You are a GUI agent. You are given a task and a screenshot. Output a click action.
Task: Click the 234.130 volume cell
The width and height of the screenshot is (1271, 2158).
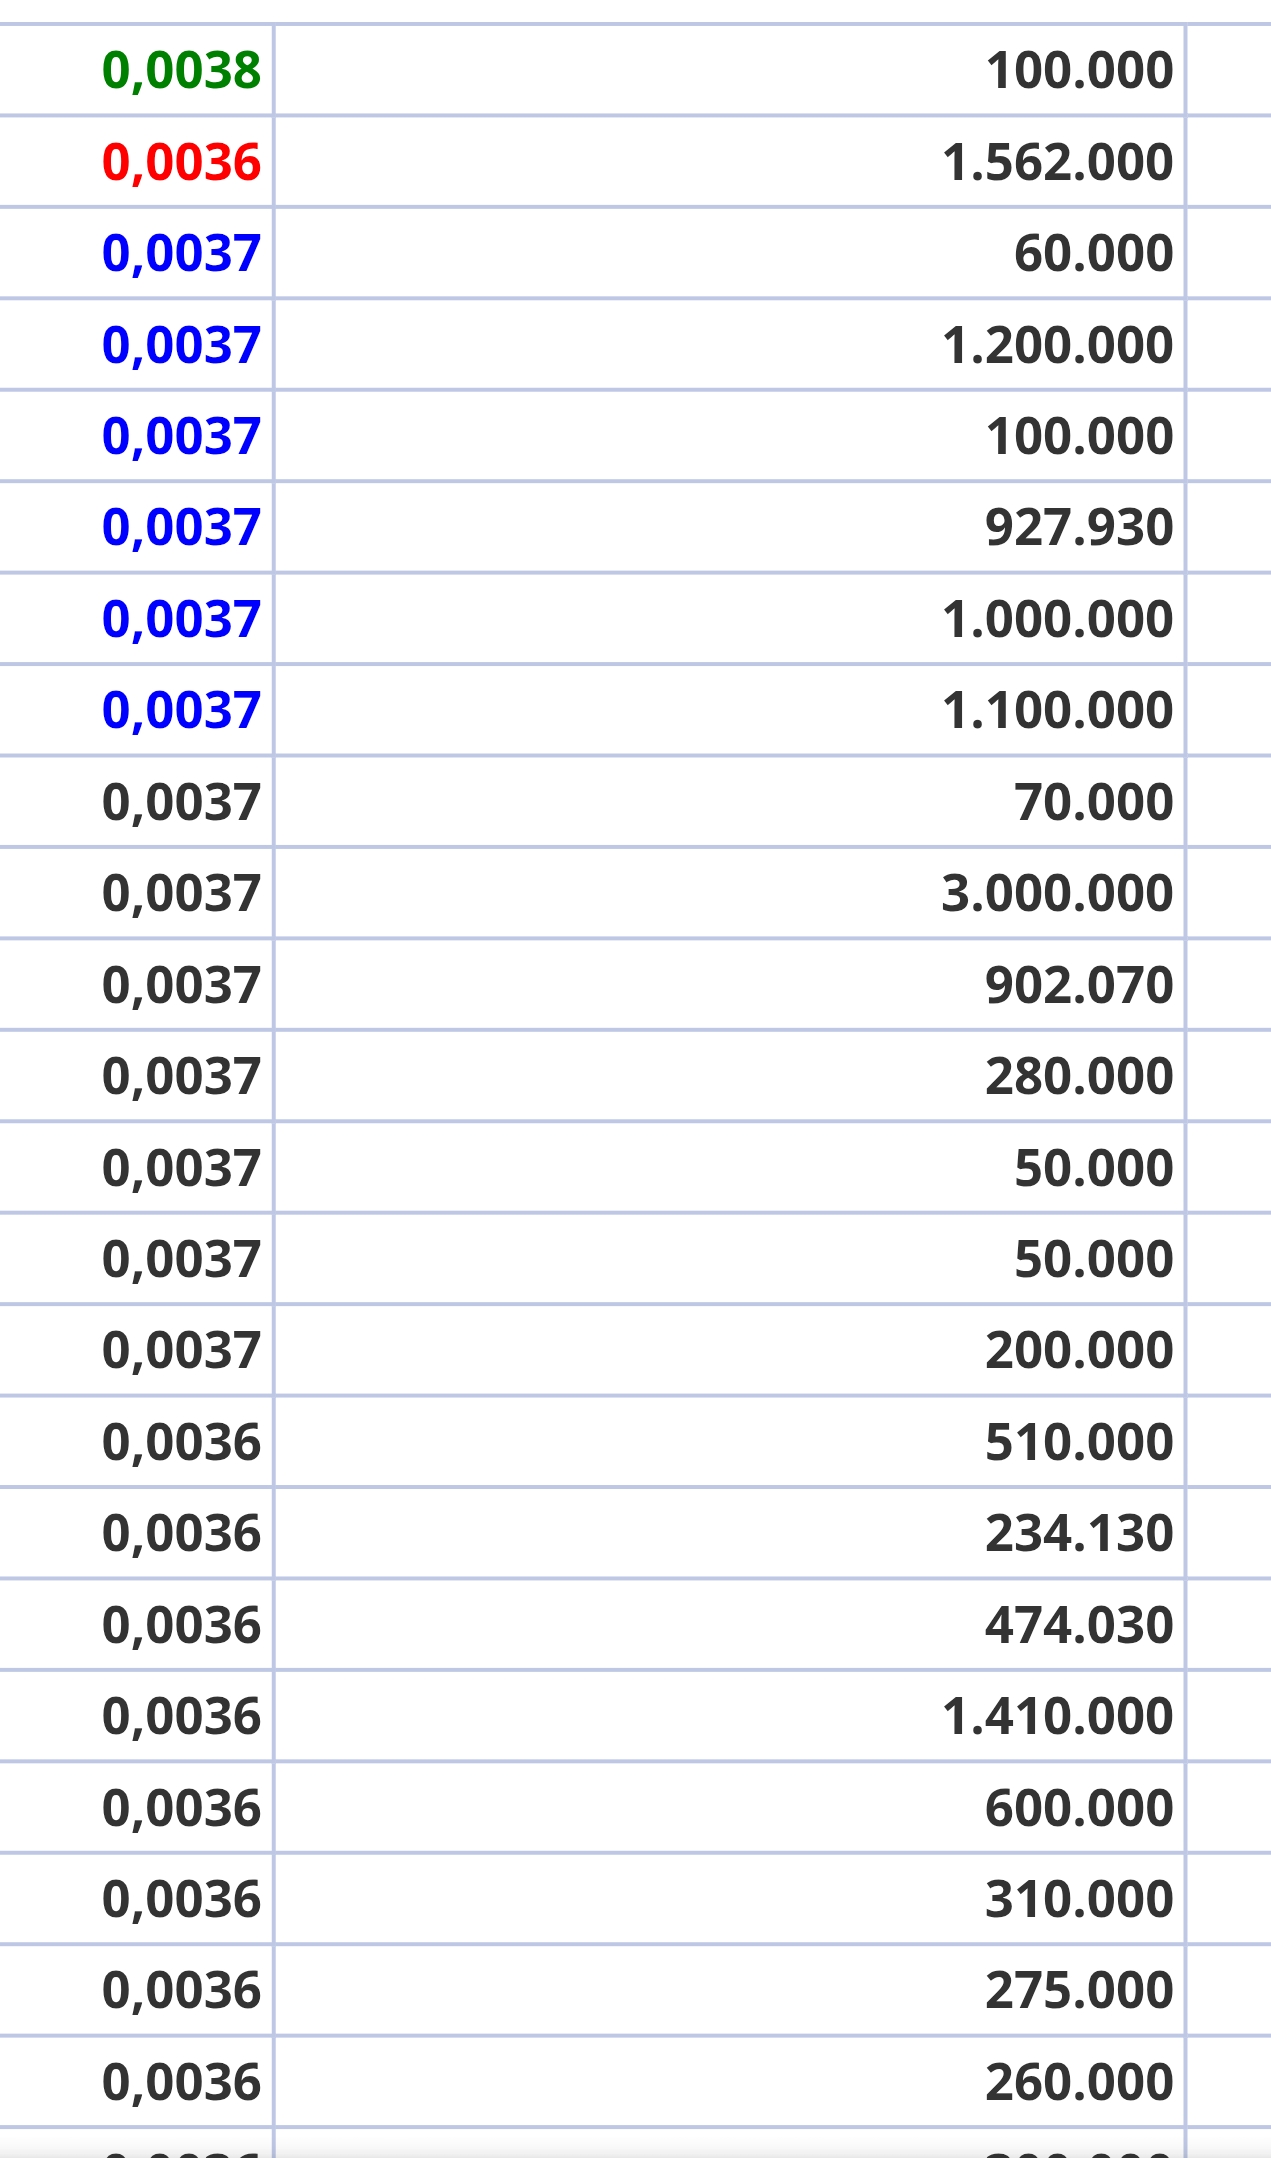730,1534
